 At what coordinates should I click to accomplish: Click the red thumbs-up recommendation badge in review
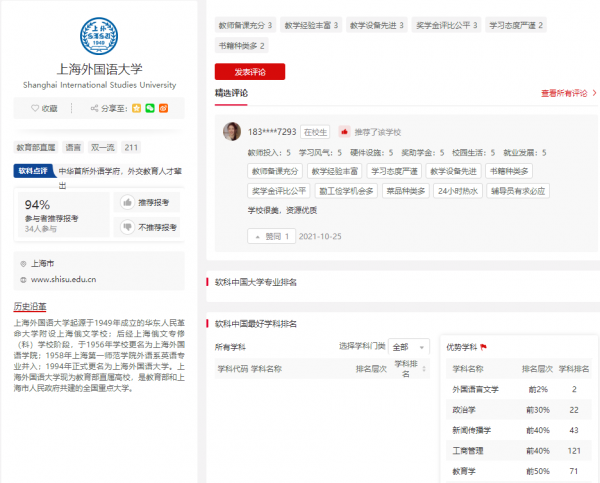click(344, 132)
